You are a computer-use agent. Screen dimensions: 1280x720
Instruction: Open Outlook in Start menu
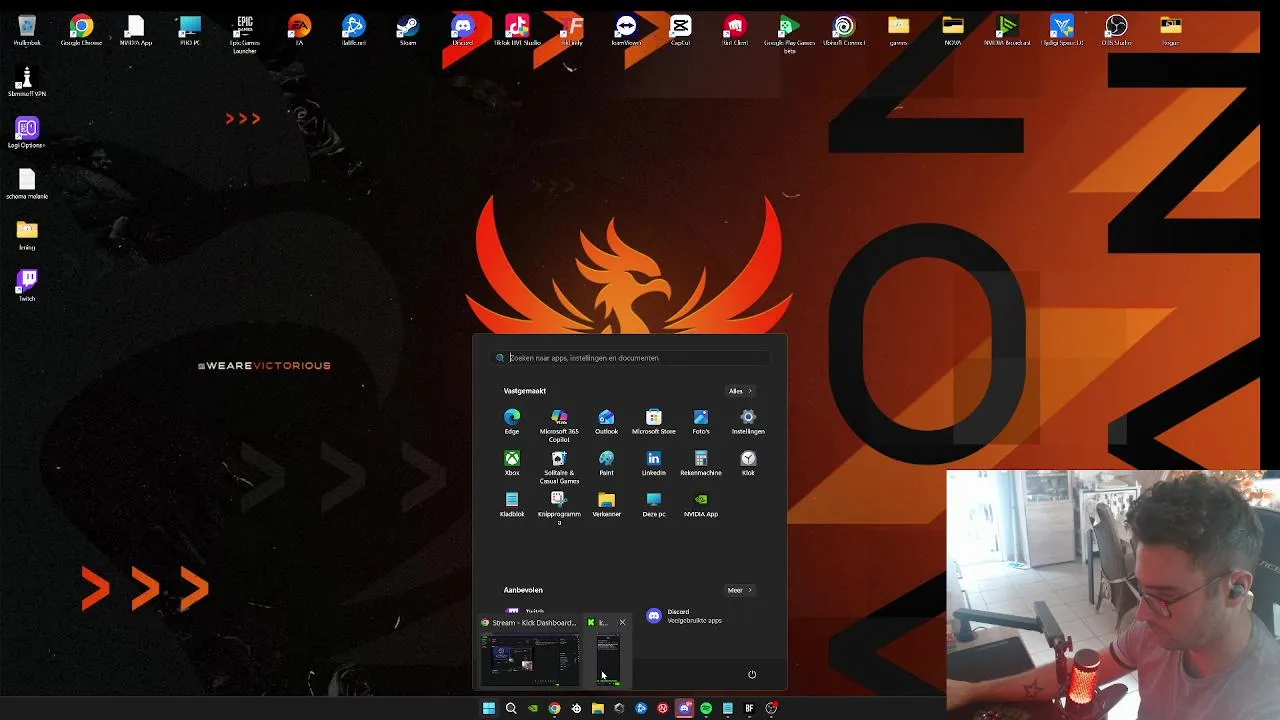coord(606,421)
